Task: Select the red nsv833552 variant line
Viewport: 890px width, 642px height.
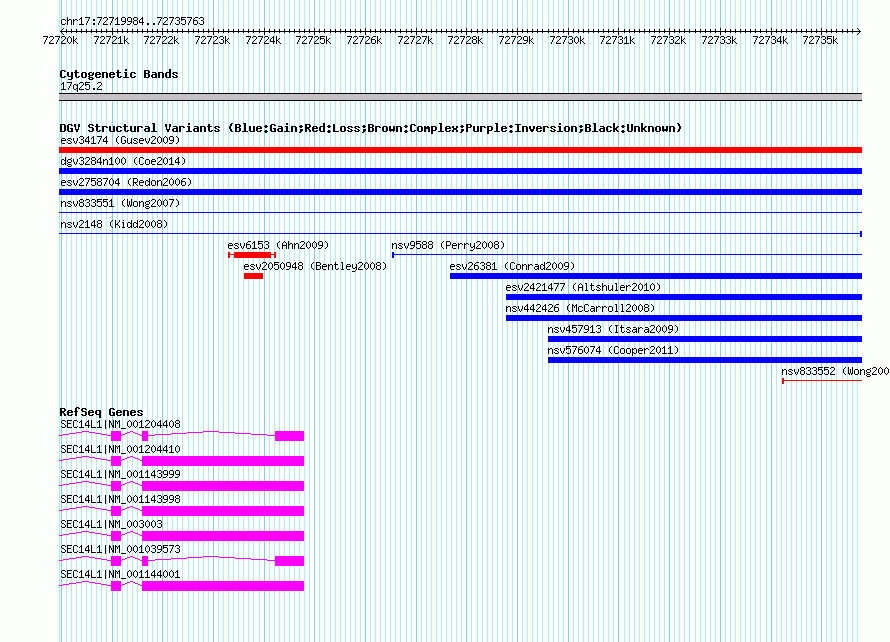Action: [822, 381]
